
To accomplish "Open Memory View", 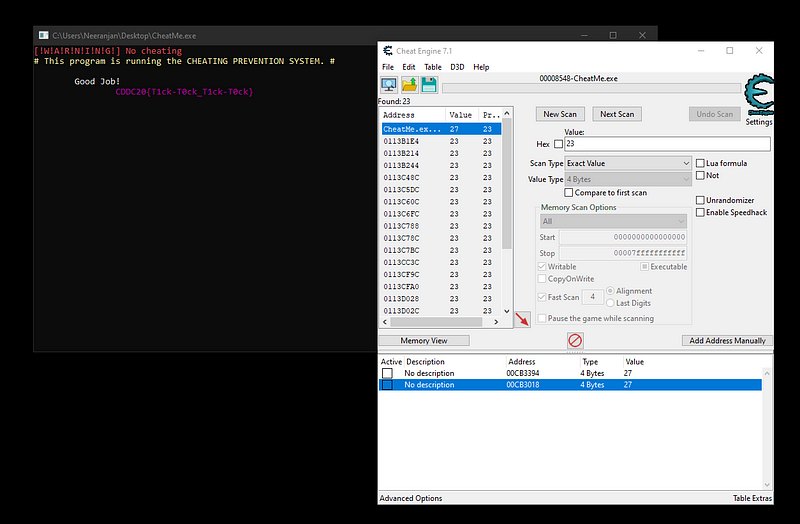I will [x=424, y=340].
